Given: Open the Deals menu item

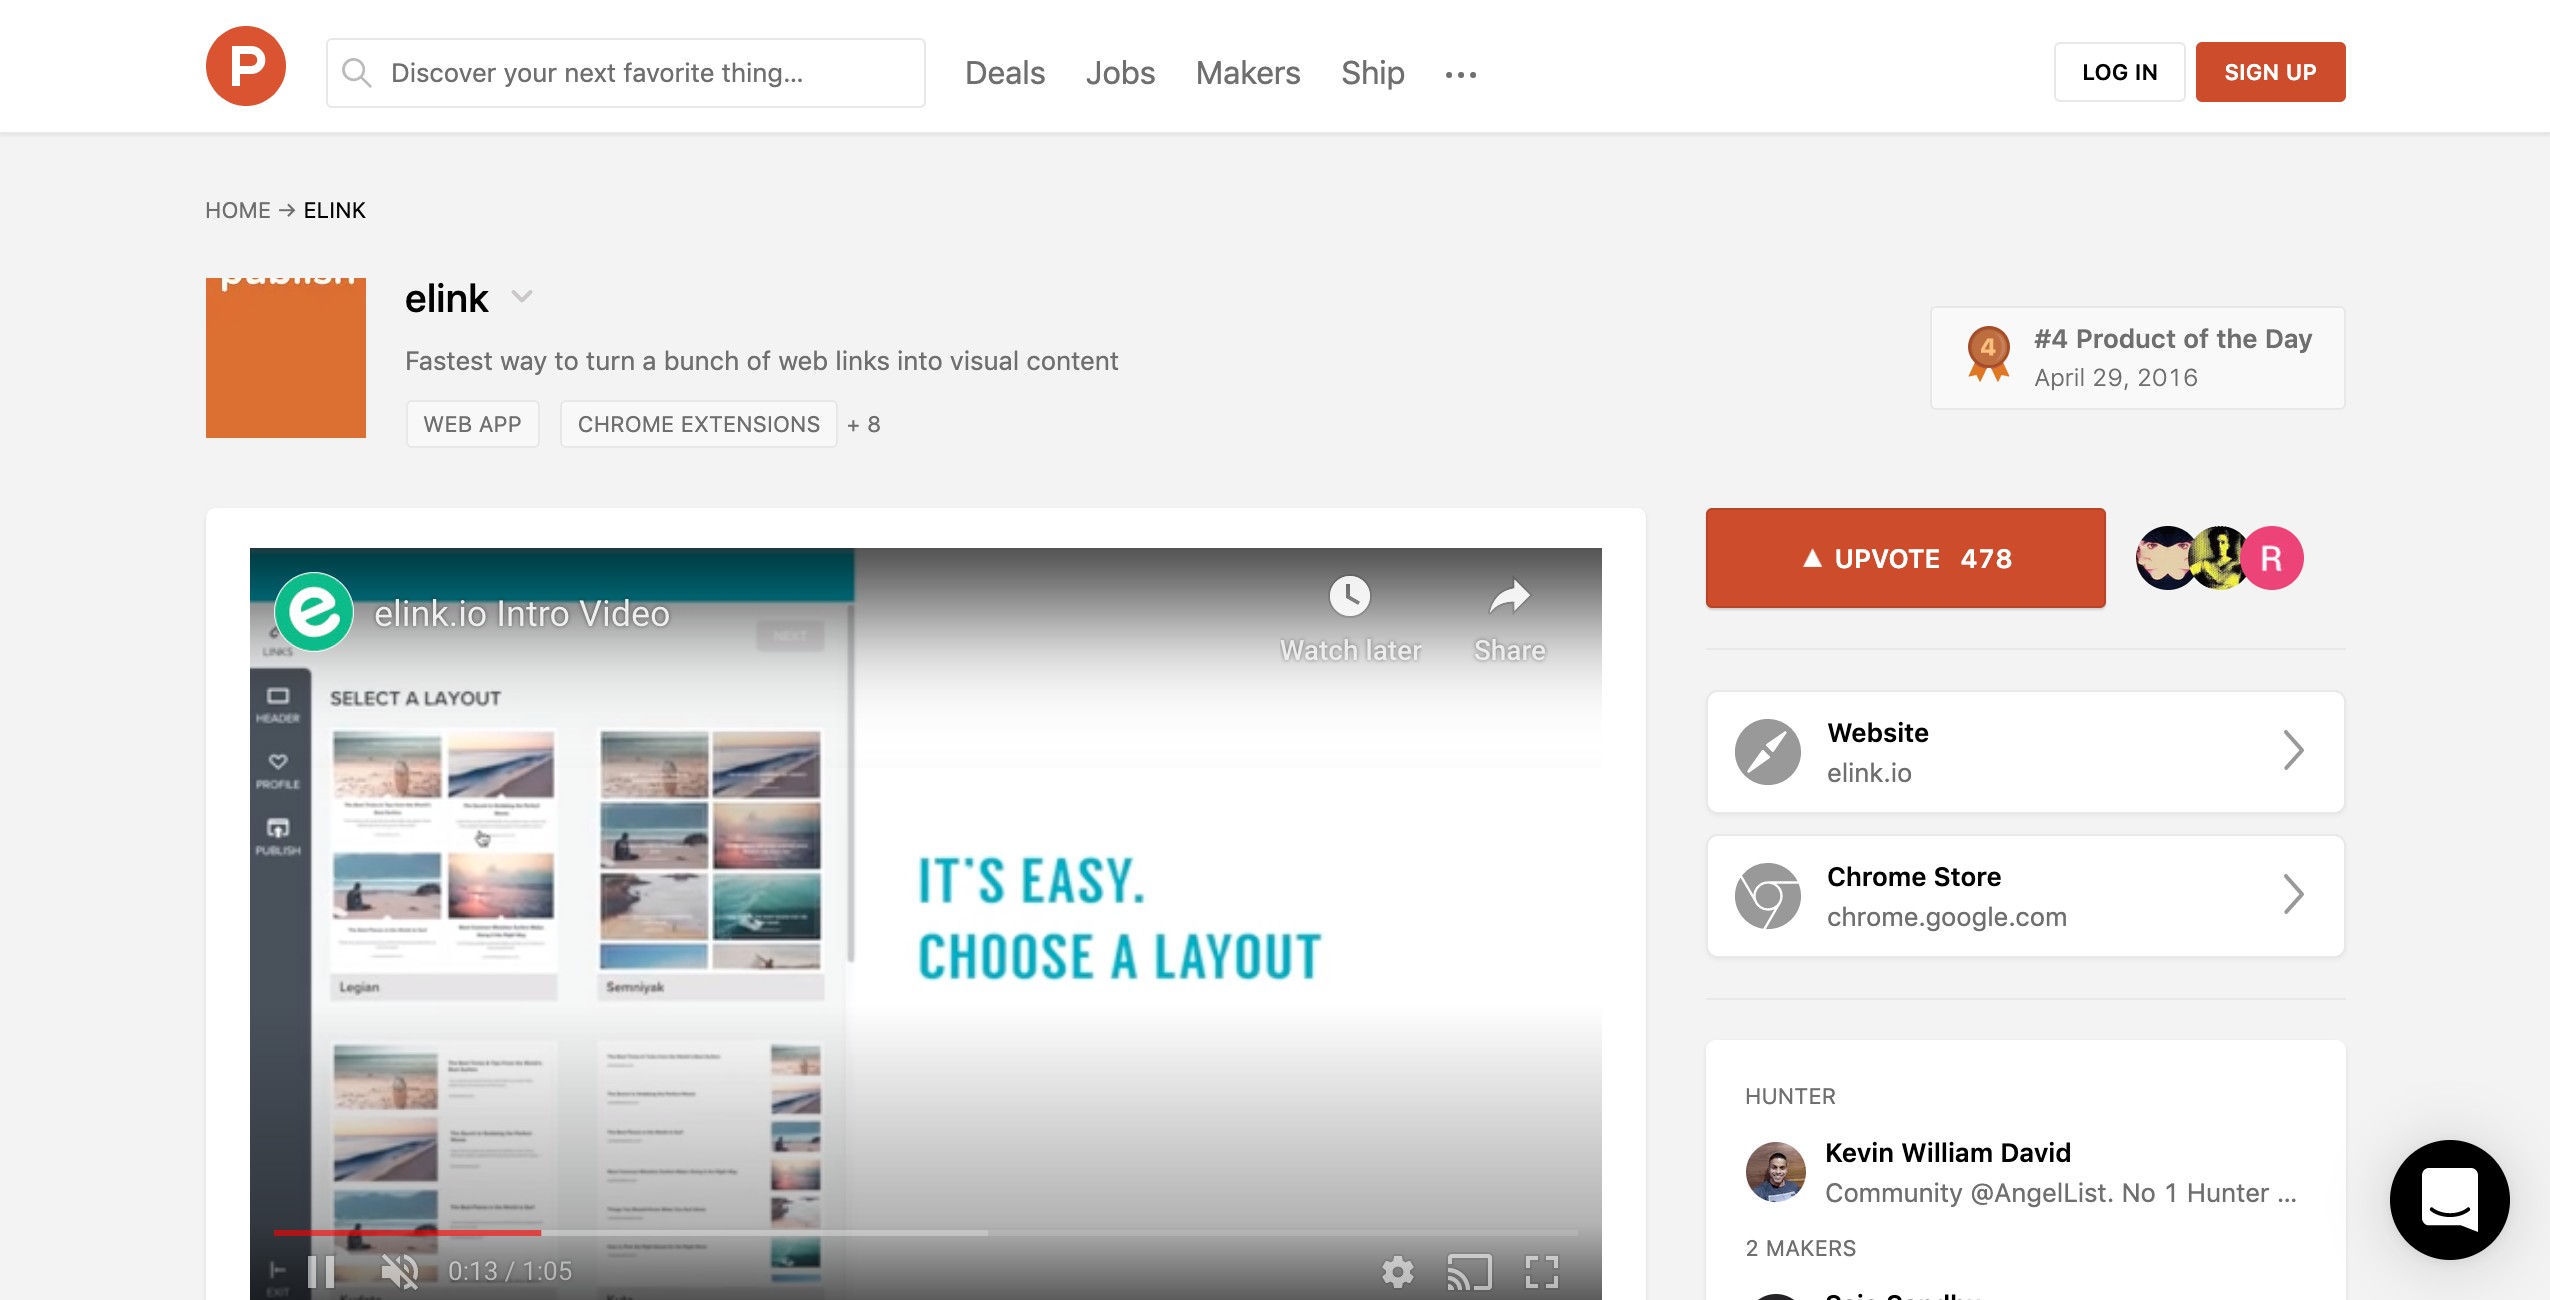Looking at the screenshot, I should 1005,73.
